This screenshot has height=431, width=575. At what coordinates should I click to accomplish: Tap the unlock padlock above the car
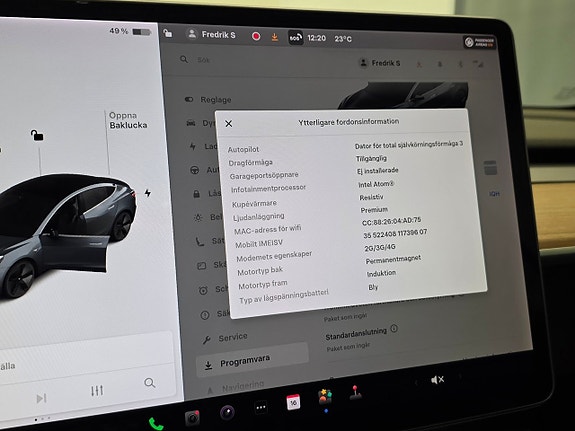coord(37,135)
